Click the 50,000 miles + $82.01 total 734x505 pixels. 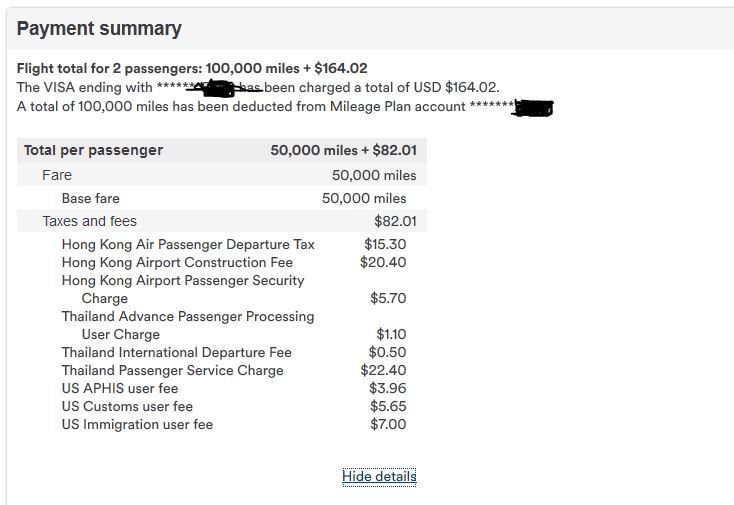tap(343, 150)
